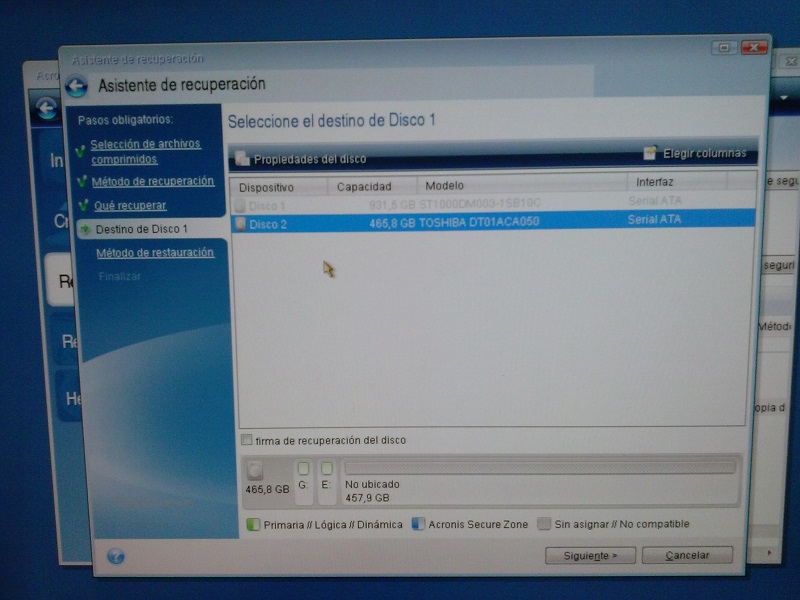Open the Método de restauración step
Viewport: 800px width, 600px height.
point(154,253)
